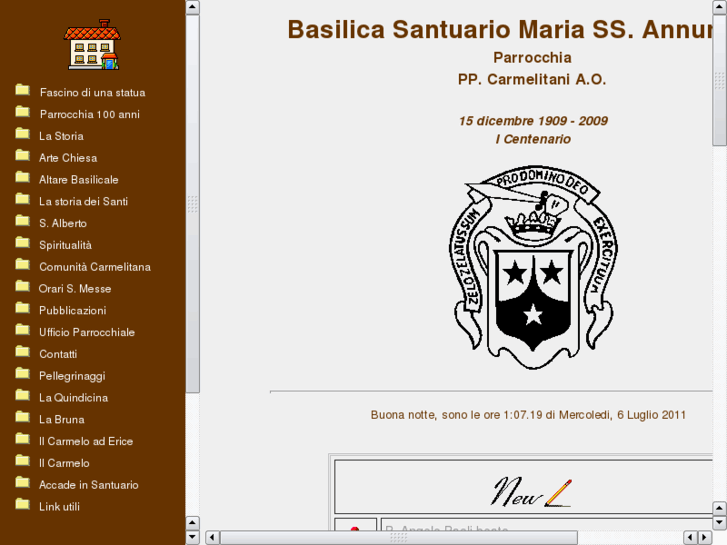
Task: Open Accade in Santuario news
Action: (x=89, y=485)
